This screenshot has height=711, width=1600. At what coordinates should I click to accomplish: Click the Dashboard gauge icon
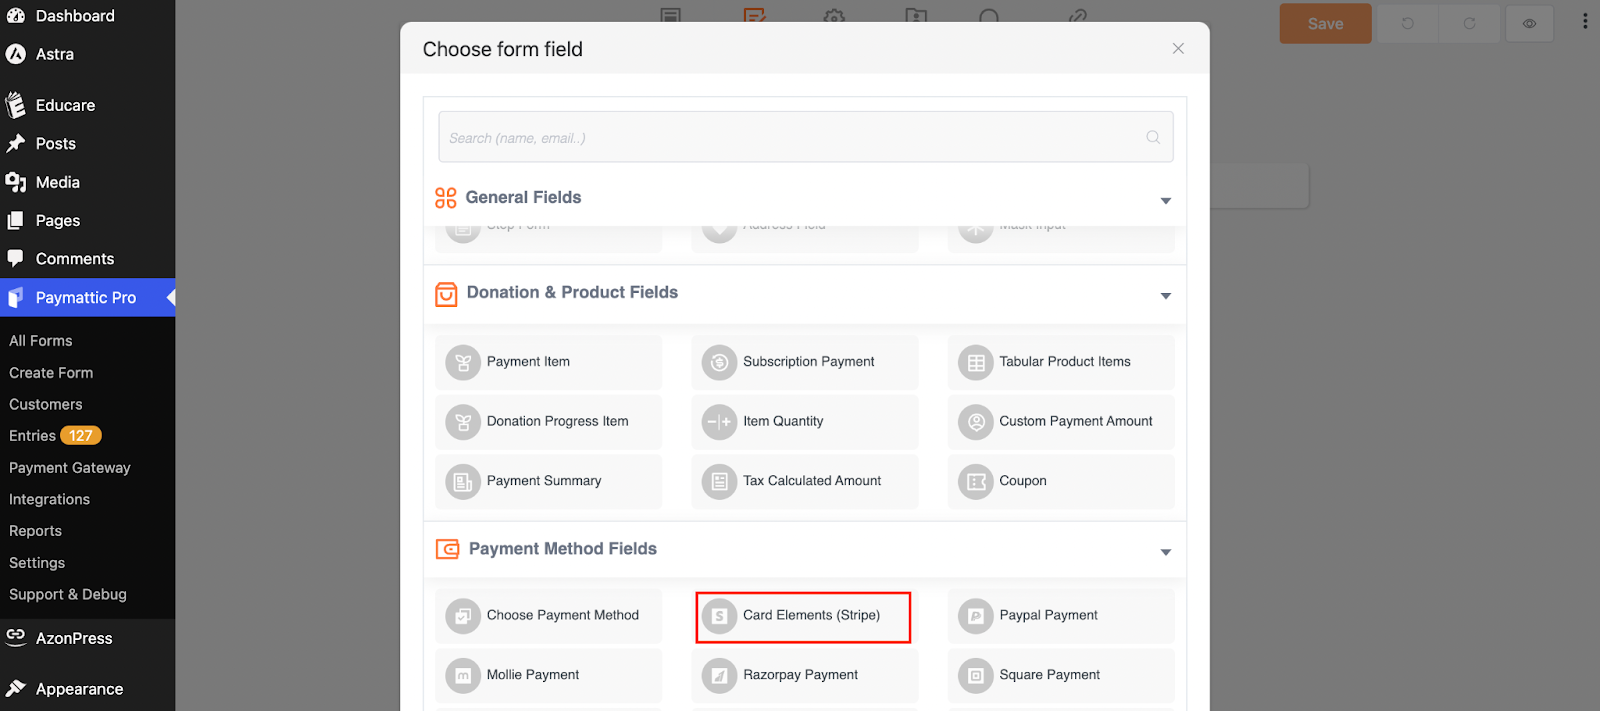click(15, 16)
